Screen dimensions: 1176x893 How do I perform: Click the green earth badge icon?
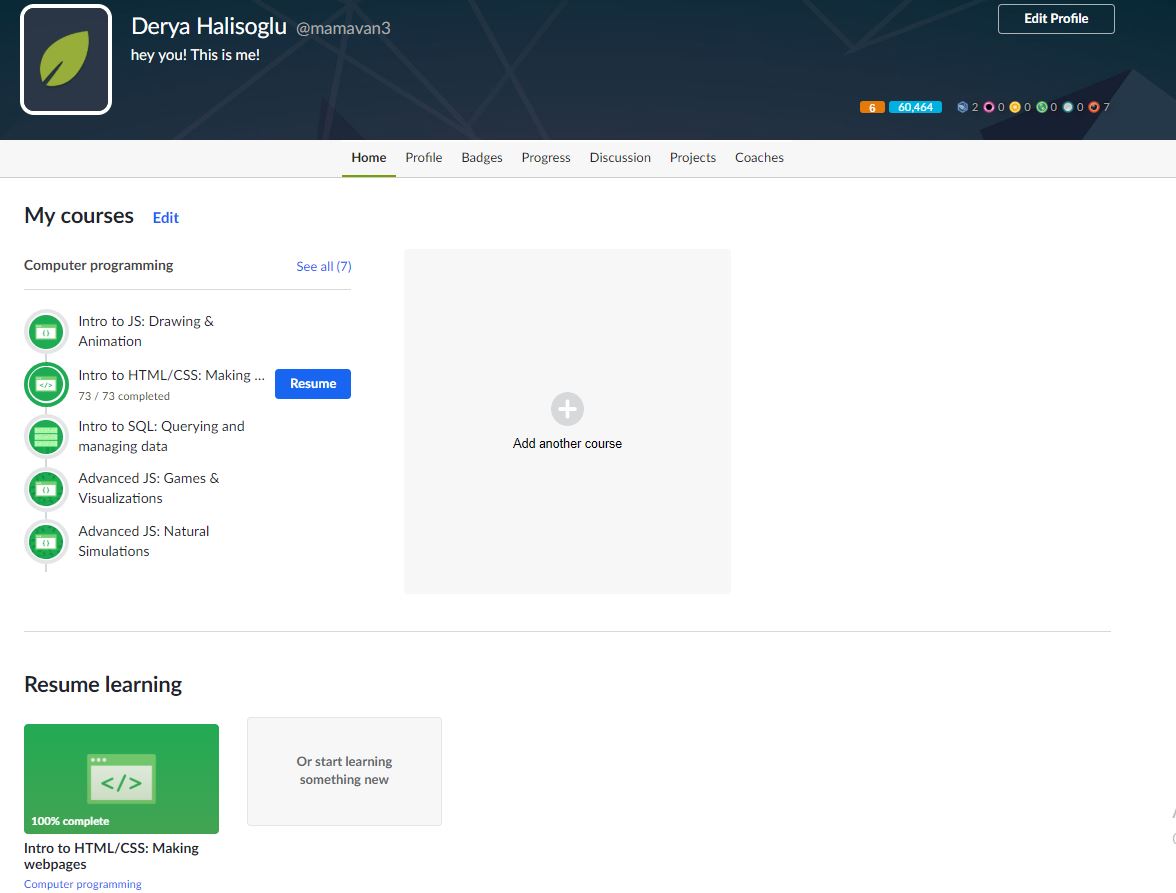pyautogui.click(x=1041, y=107)
